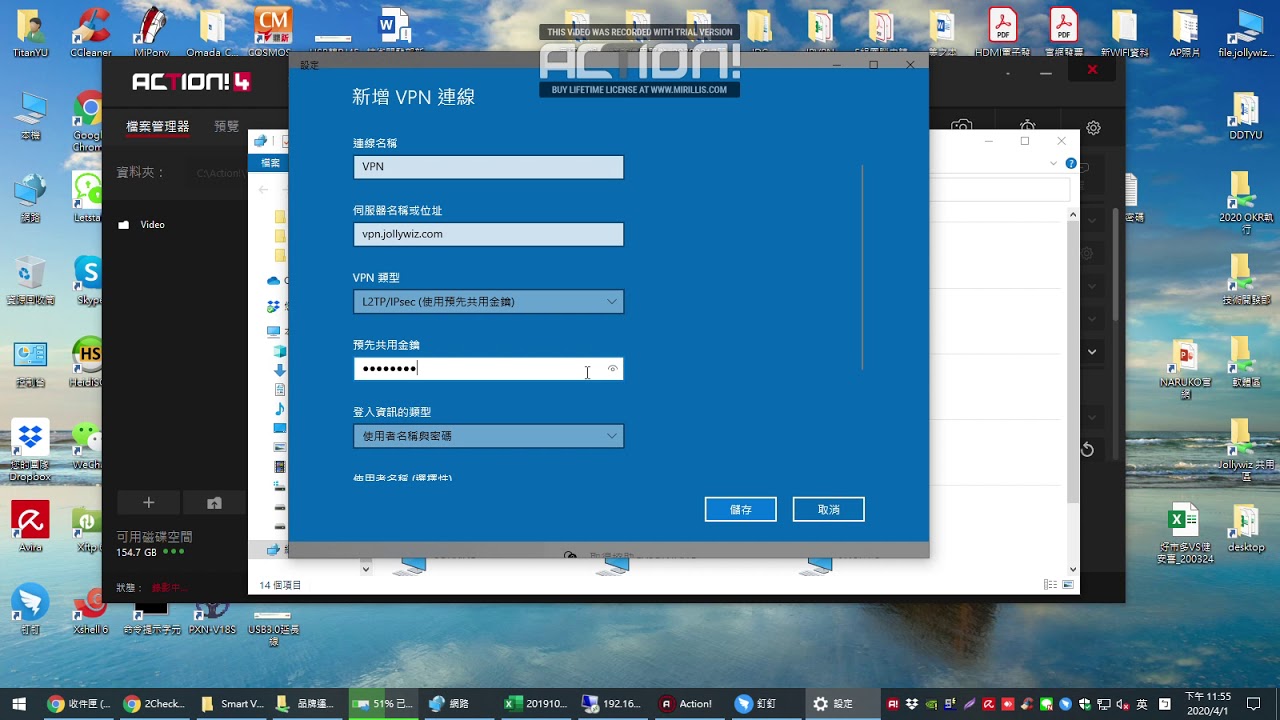Click the volume speaker tray icon
Viewport: 1280px width, 720px height.
coord(1122,704)
